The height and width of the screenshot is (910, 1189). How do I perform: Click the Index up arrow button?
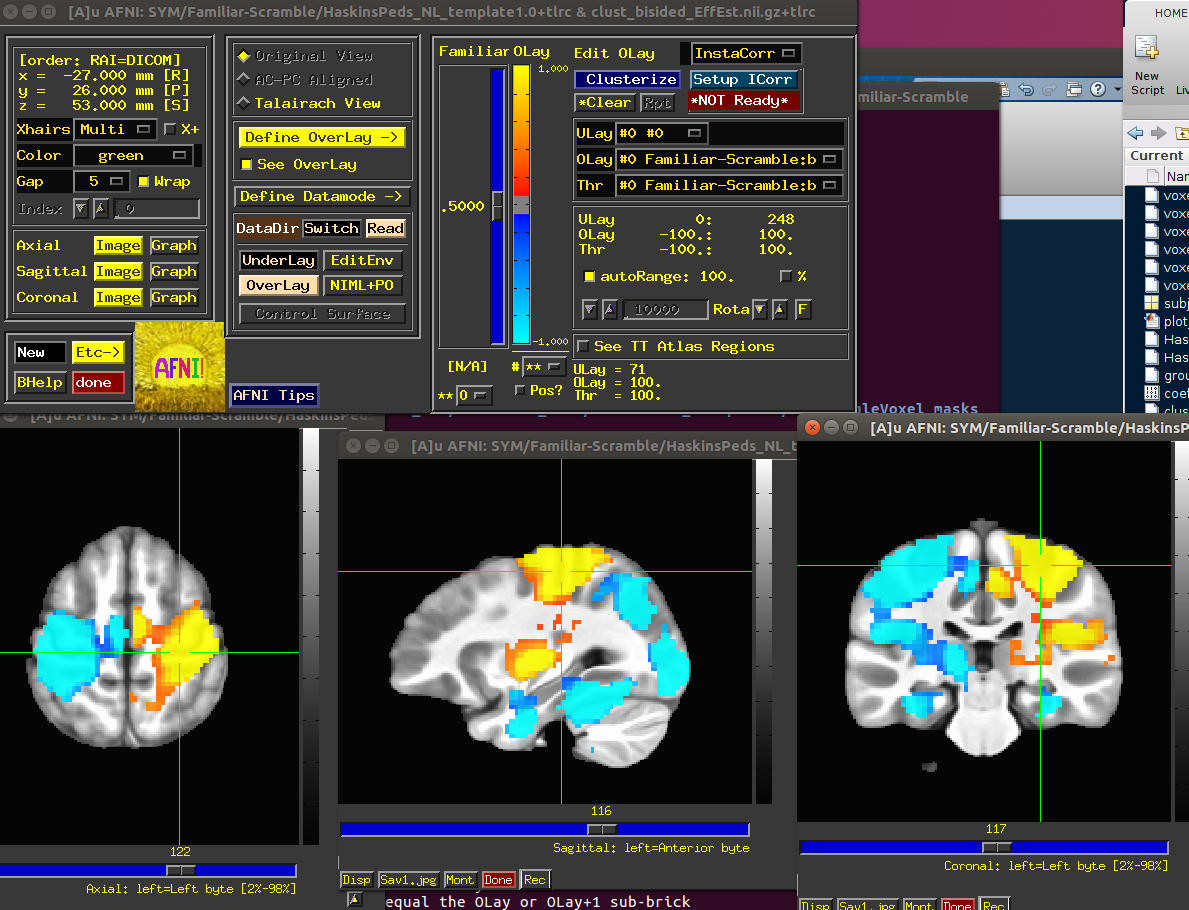coord(101,209)
